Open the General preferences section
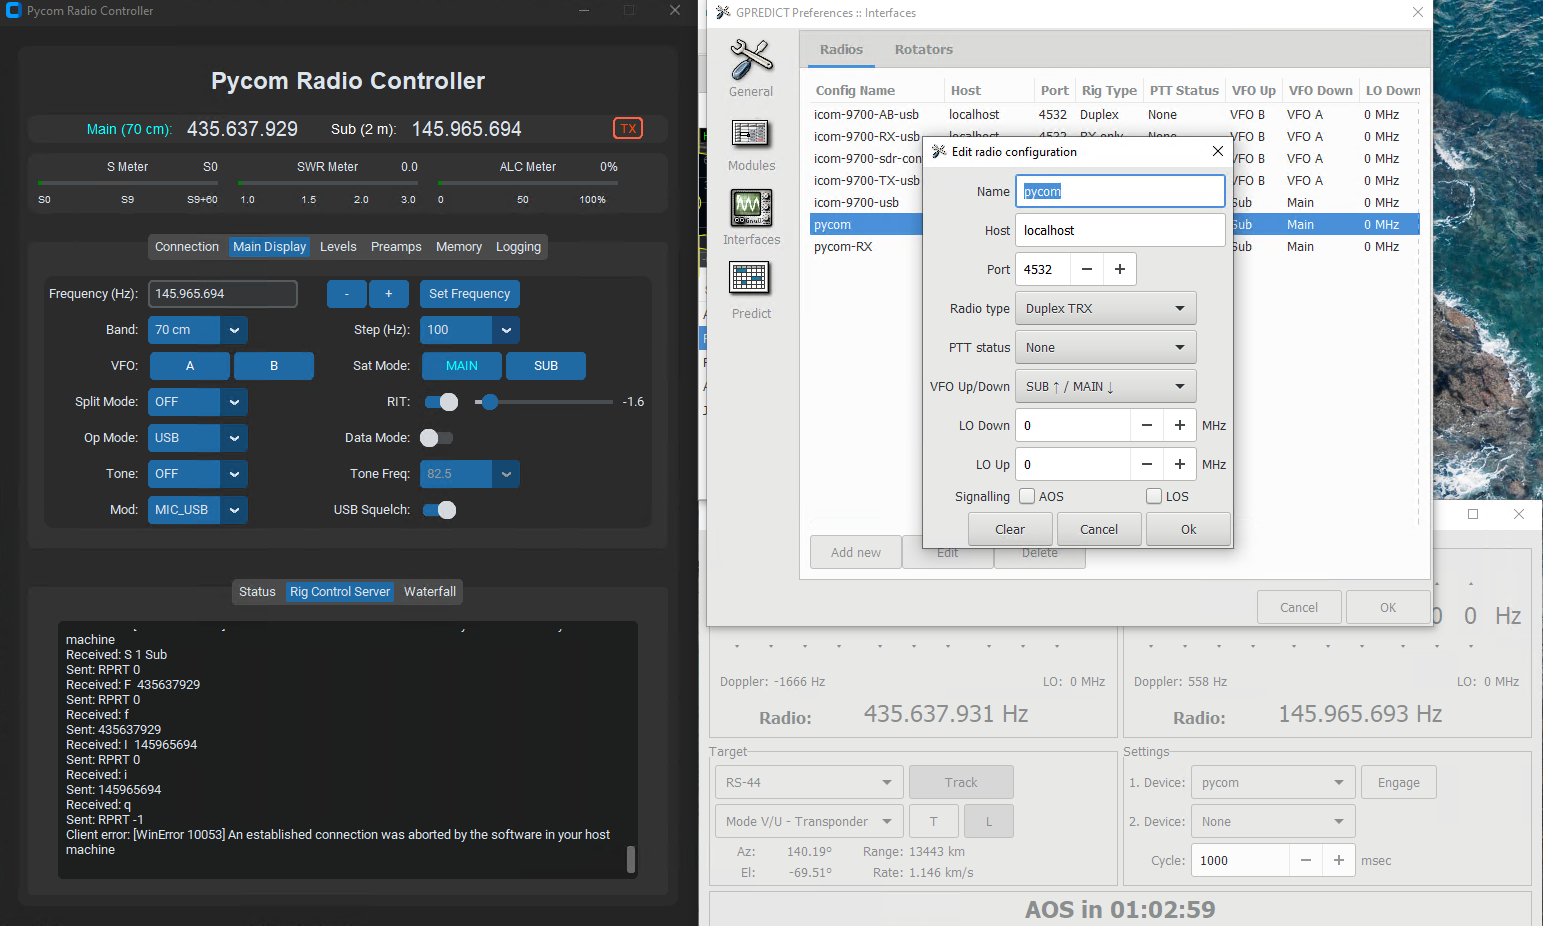 pyautogui.click(x=751, y=66)
